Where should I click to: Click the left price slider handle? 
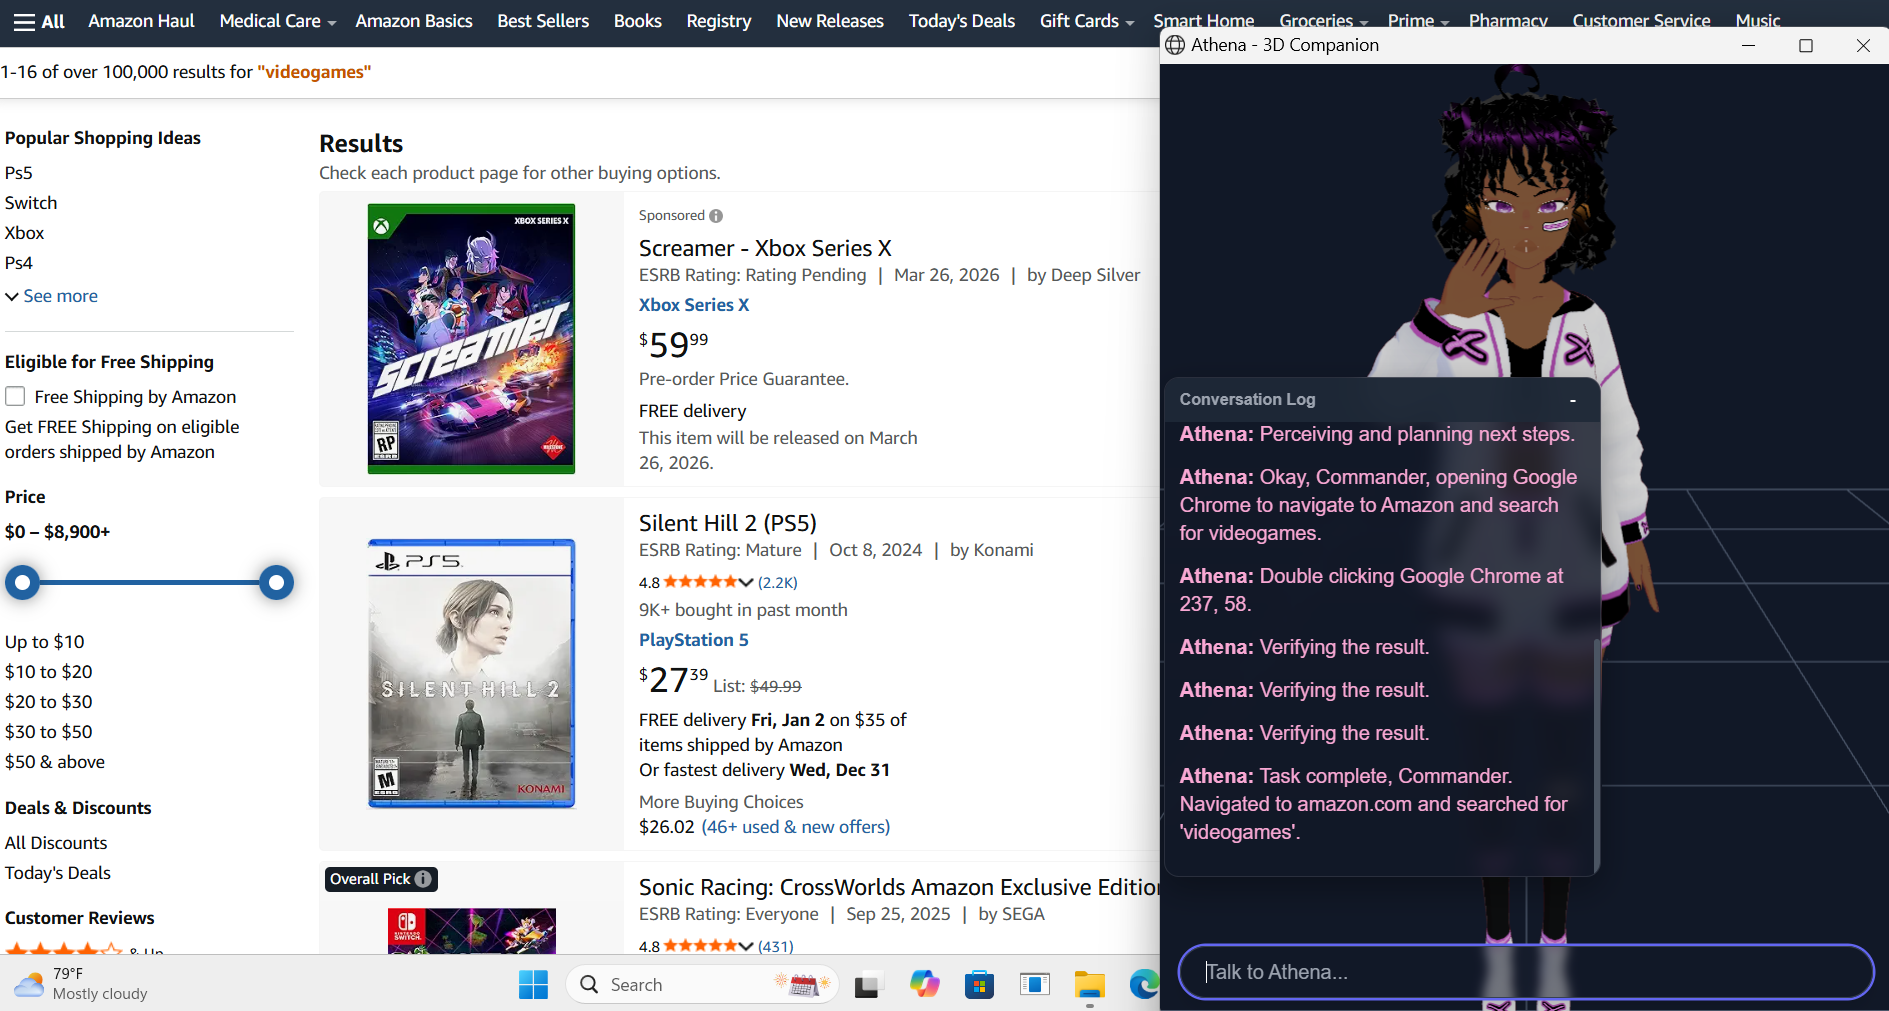click(22, 582)
